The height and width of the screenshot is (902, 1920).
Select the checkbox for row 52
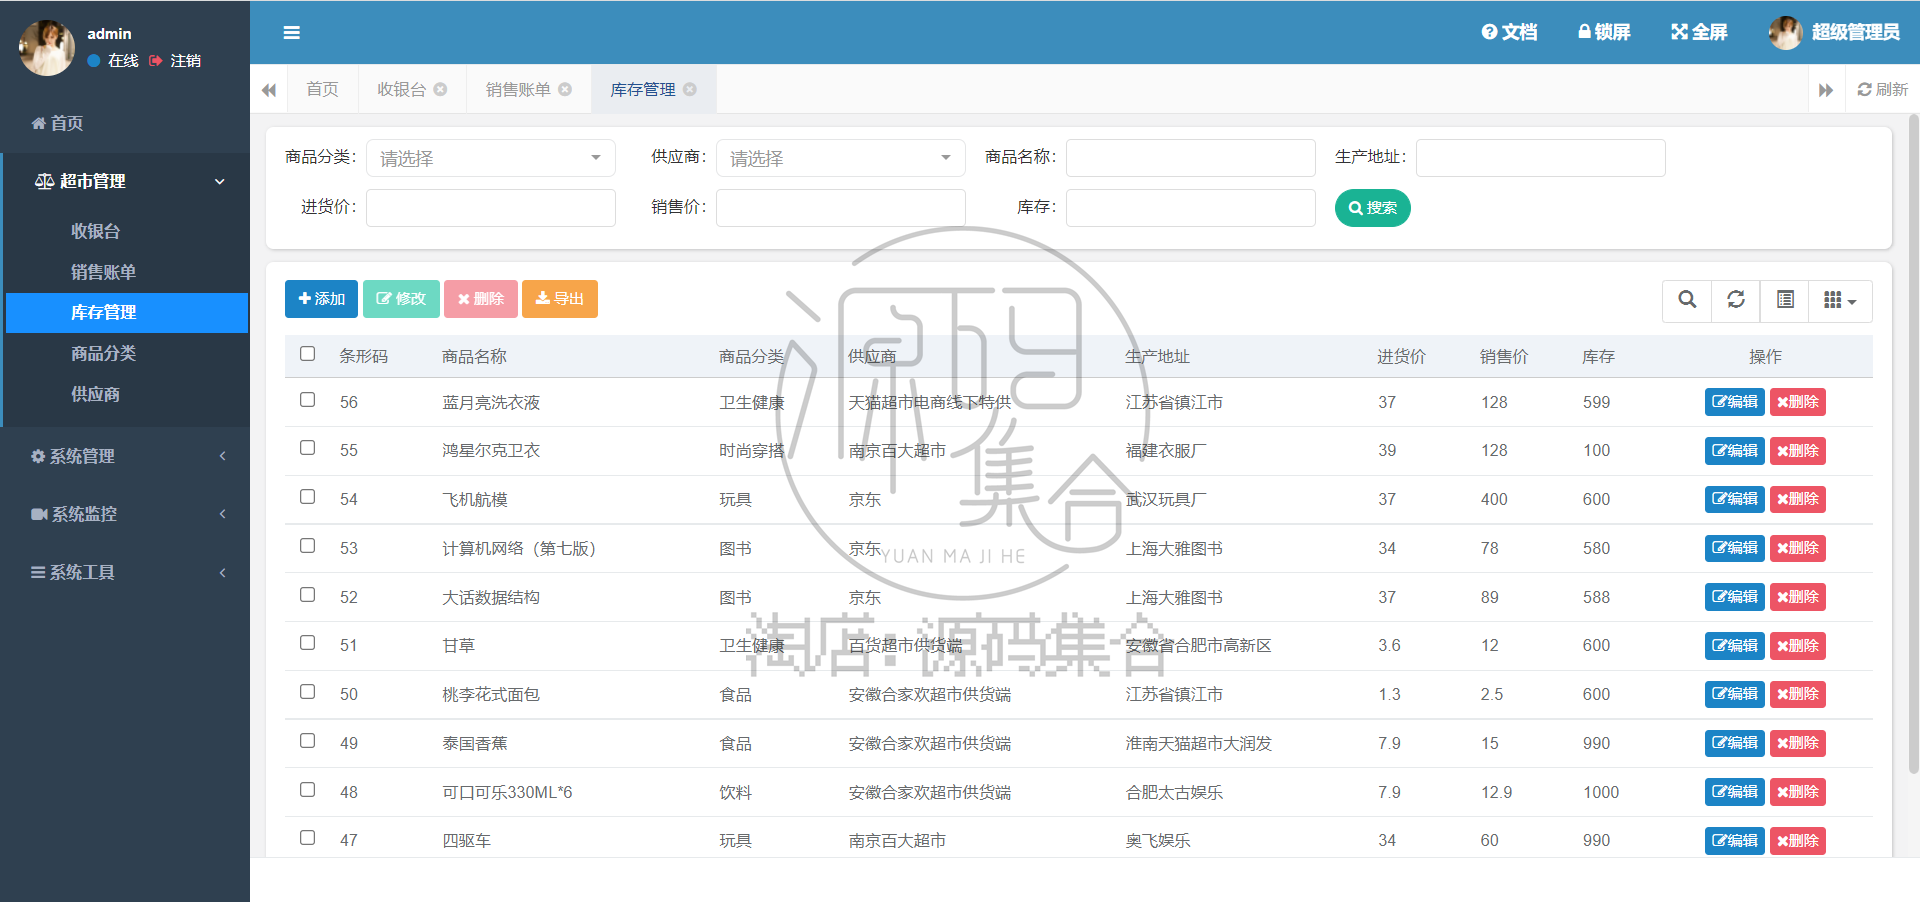pyautogui.click(x=308, y=595)
